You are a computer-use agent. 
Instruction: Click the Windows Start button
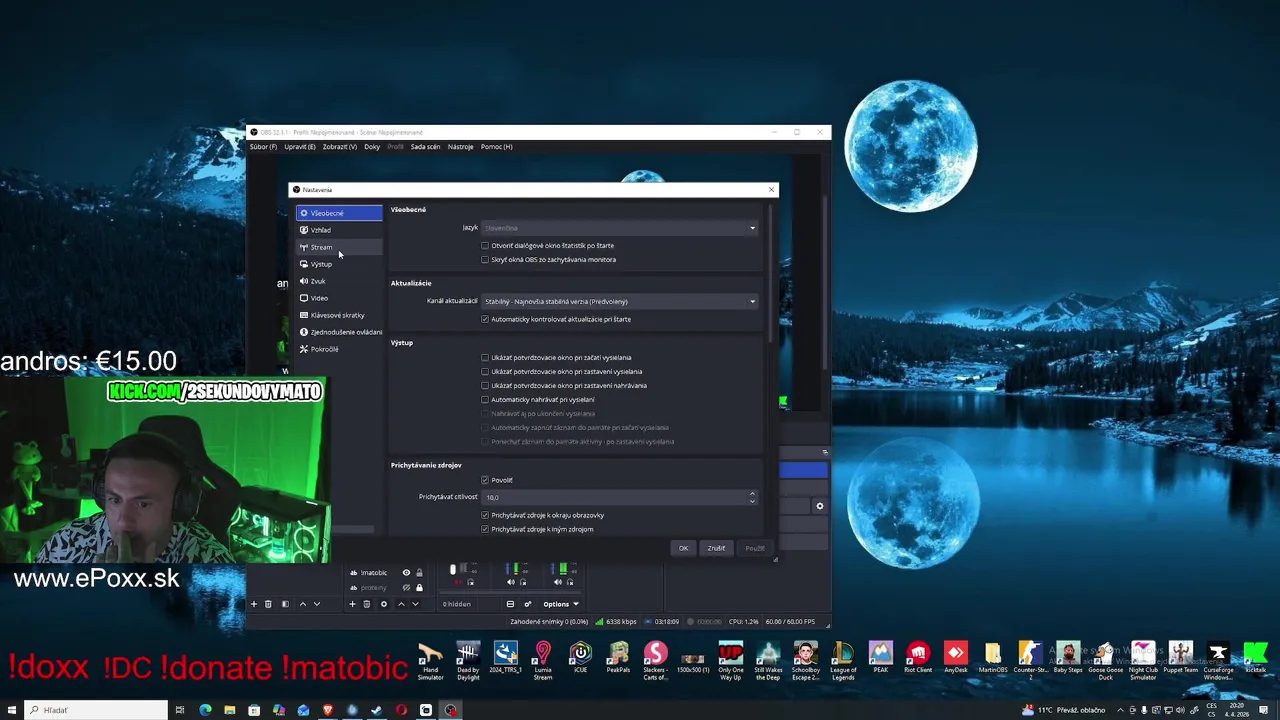[x=12, y=710]
